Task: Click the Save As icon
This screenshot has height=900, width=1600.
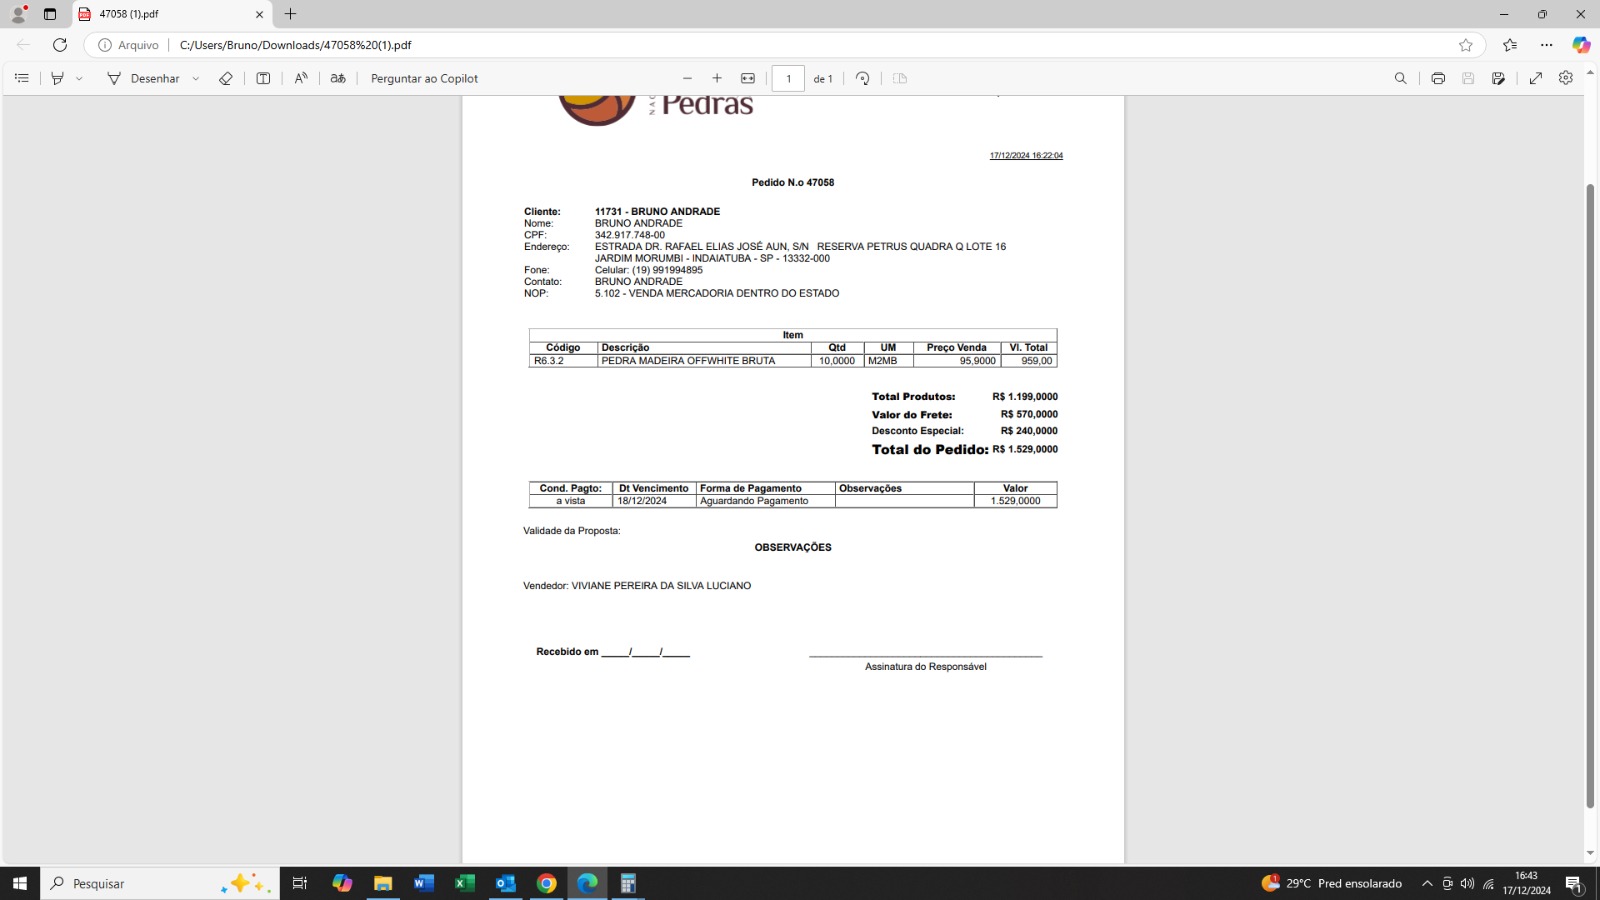Action: coord(1498,78)
